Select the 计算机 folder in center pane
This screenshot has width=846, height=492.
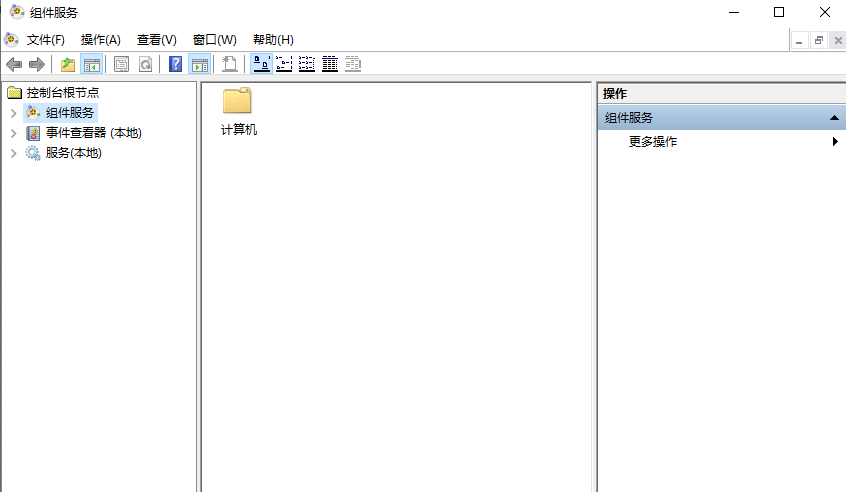coord(237,100)
